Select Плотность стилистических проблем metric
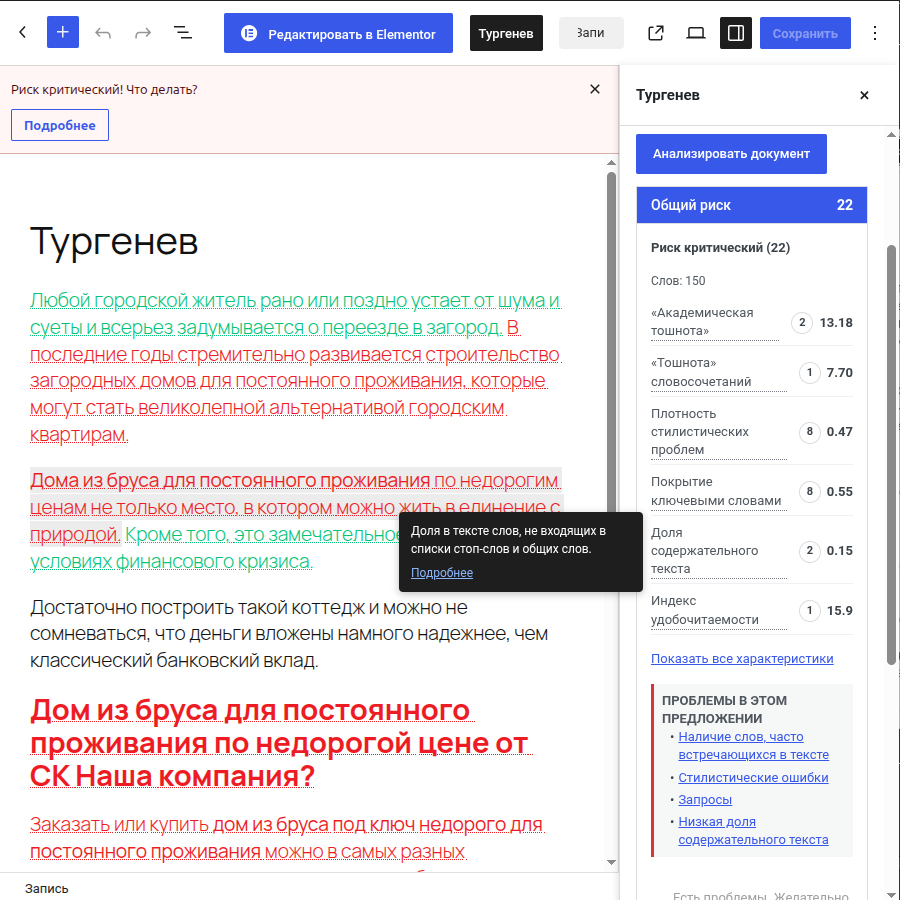The height and width of the screenshot is (900, 900). pyautogui.click(x=718, y=432)
